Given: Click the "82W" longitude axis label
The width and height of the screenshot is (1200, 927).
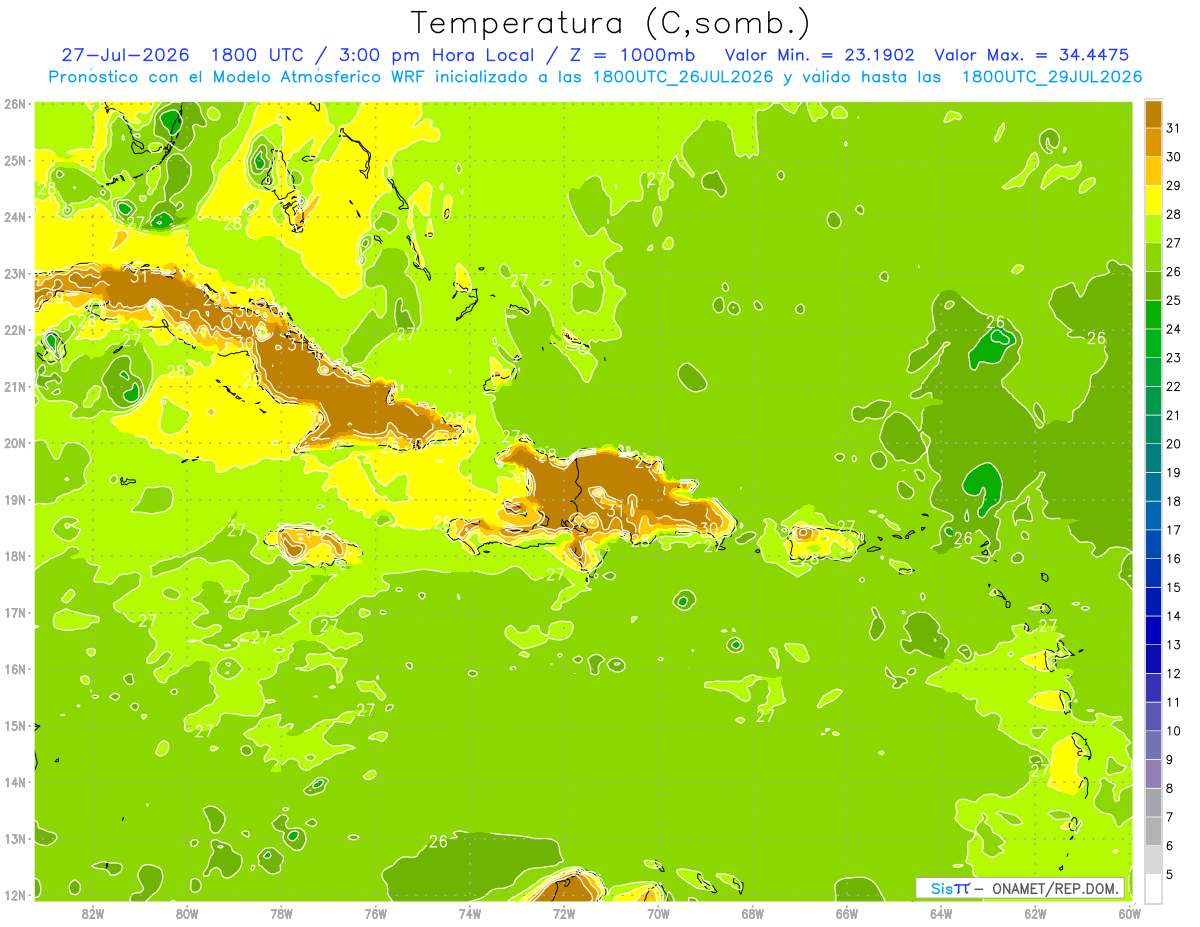Looking at the screenshot, I should (93, 913).
